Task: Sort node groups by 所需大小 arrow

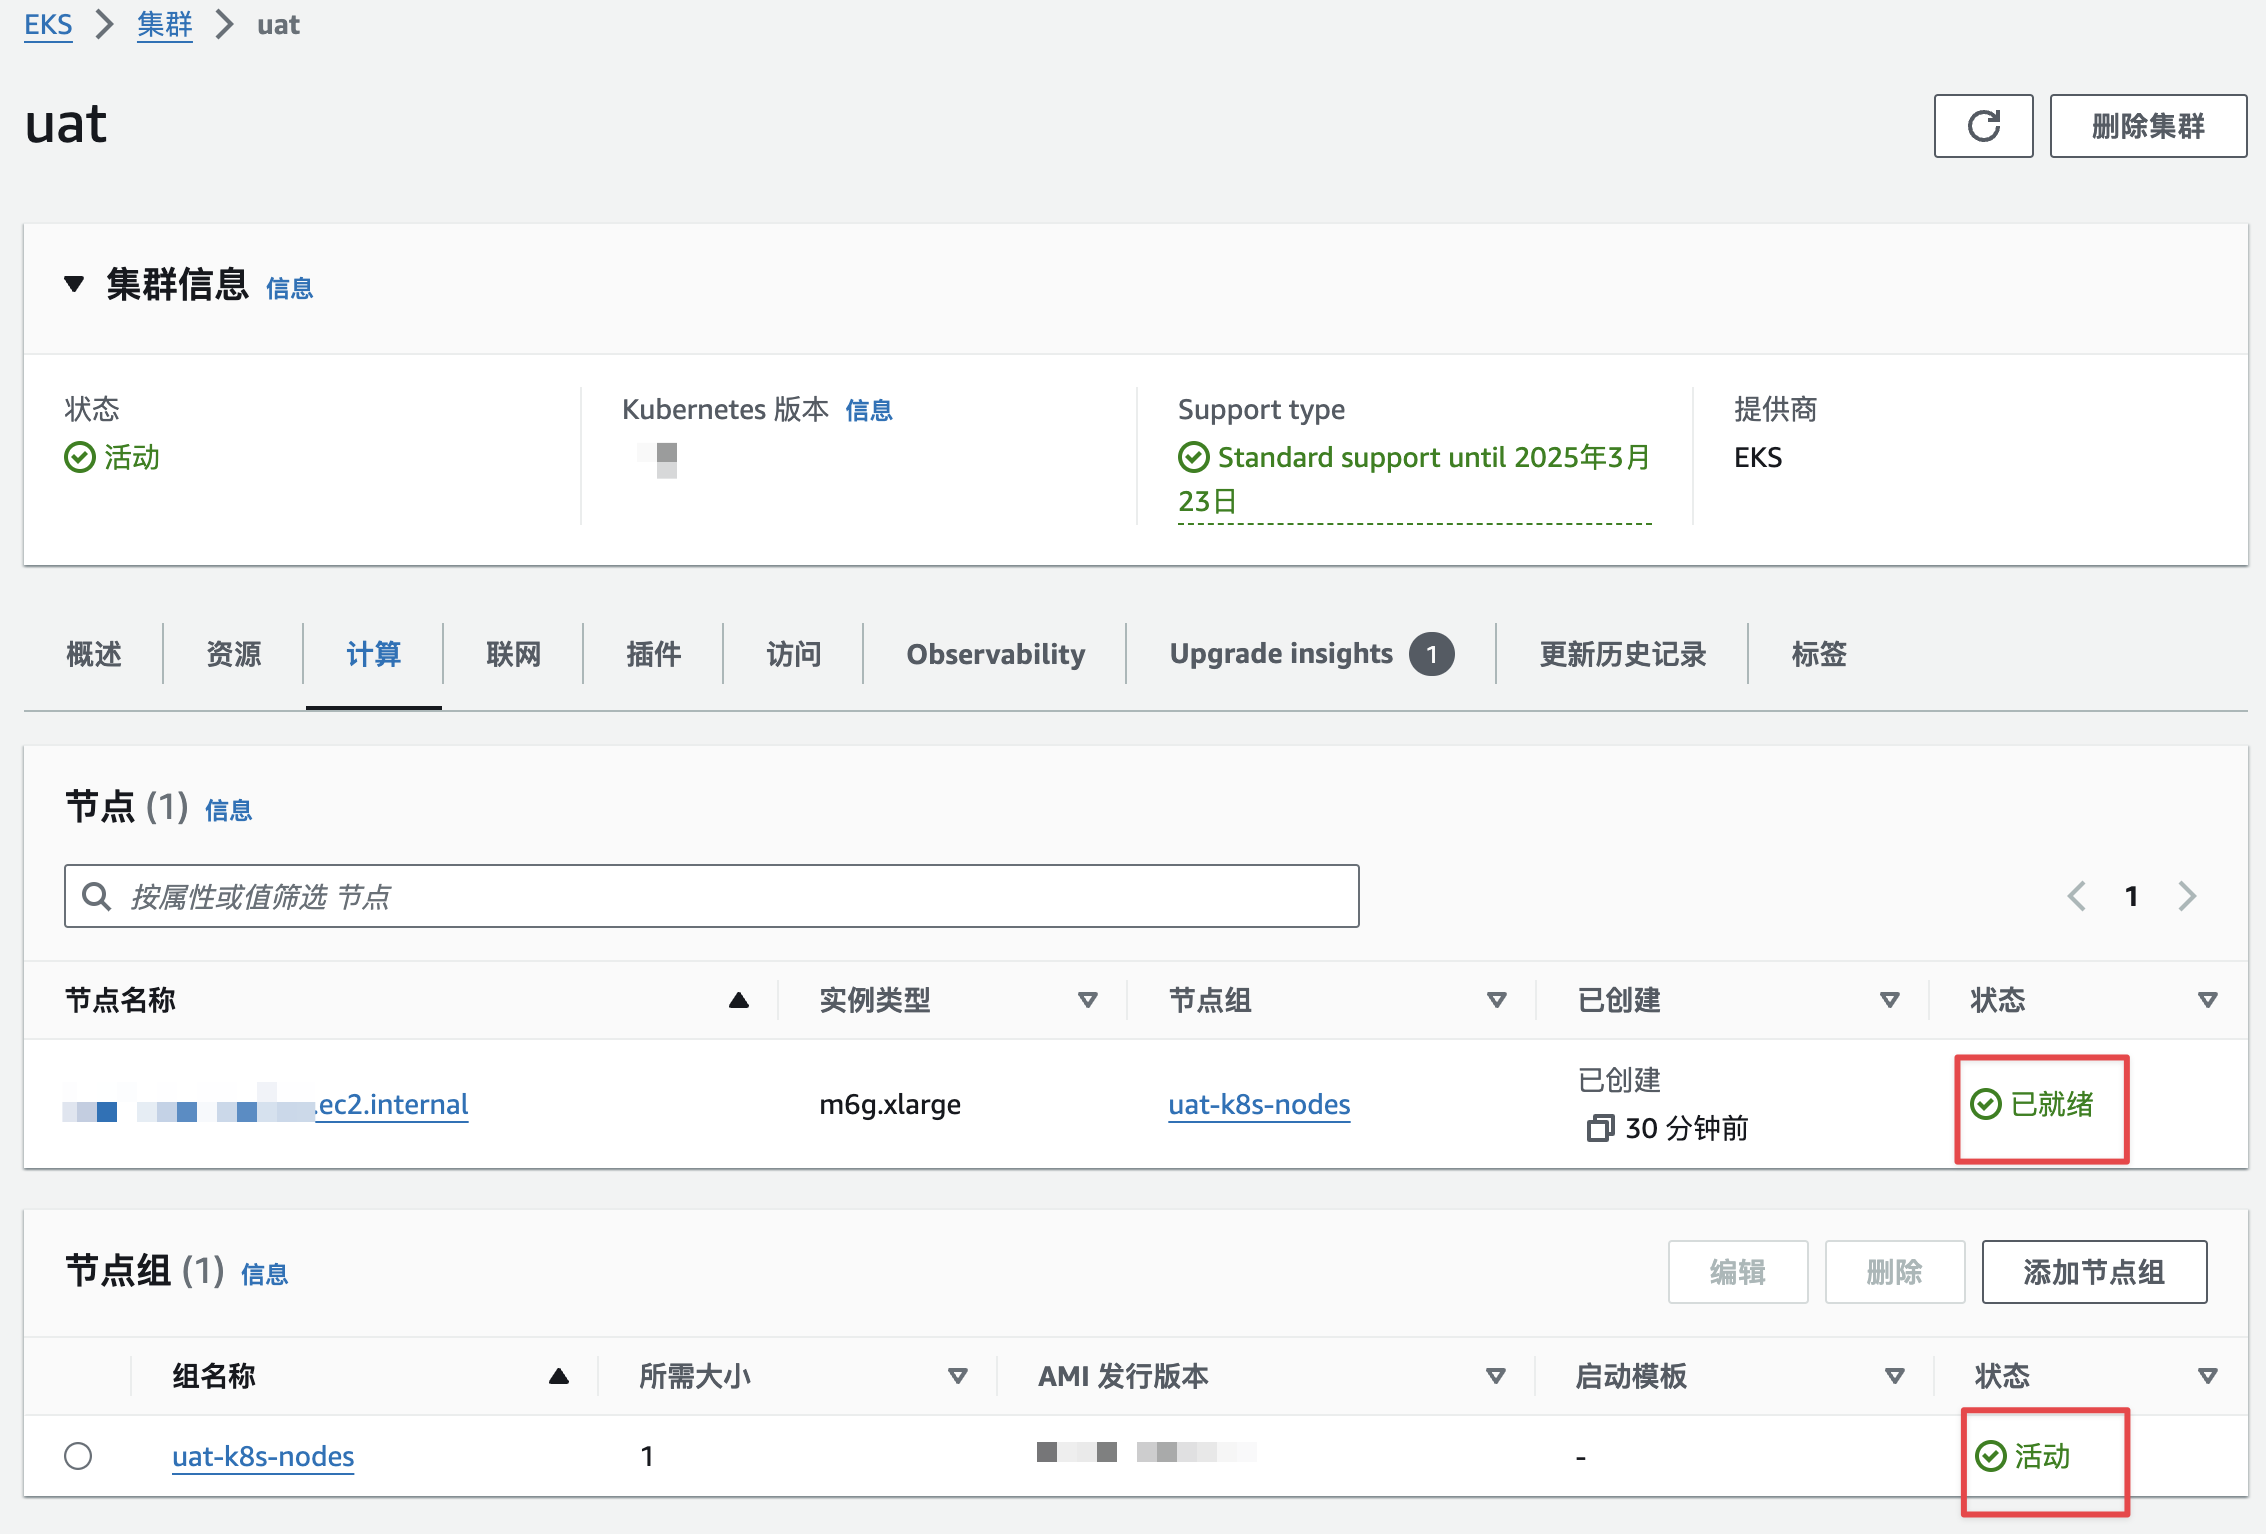Action: [958, 1377]
